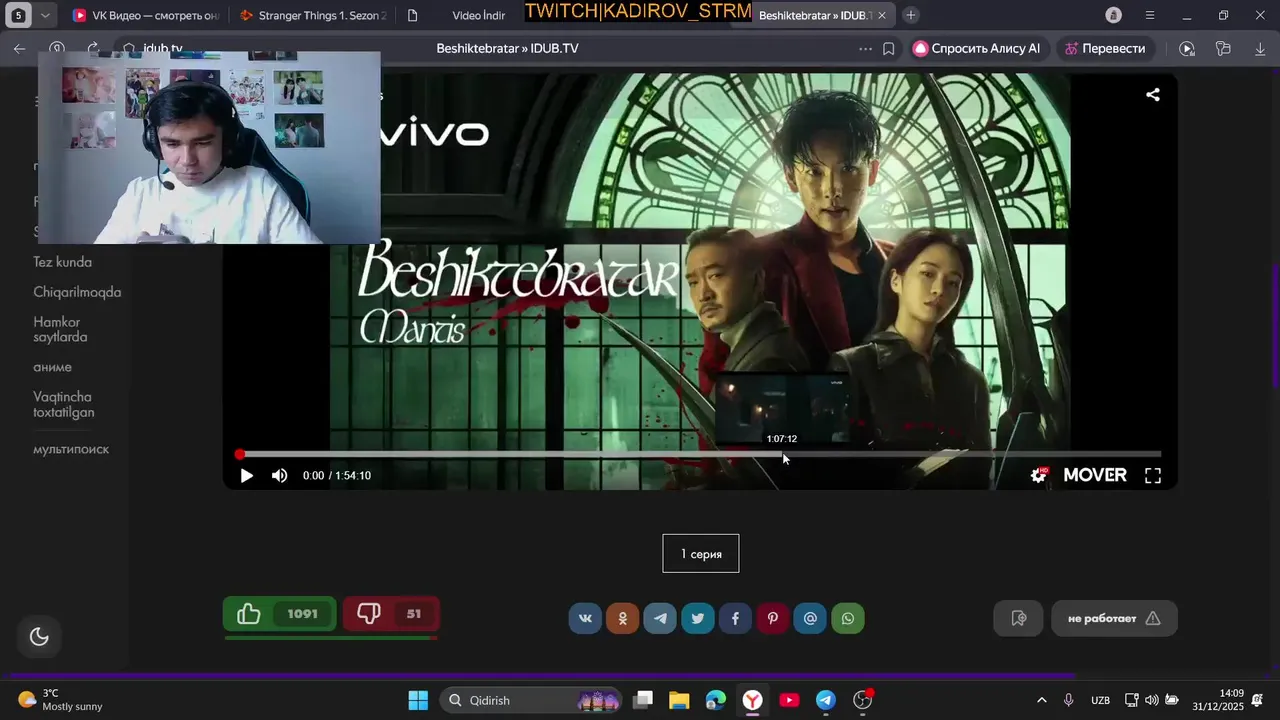
Task: Click taskbar Qidirish search box
Action: (531, 700)
